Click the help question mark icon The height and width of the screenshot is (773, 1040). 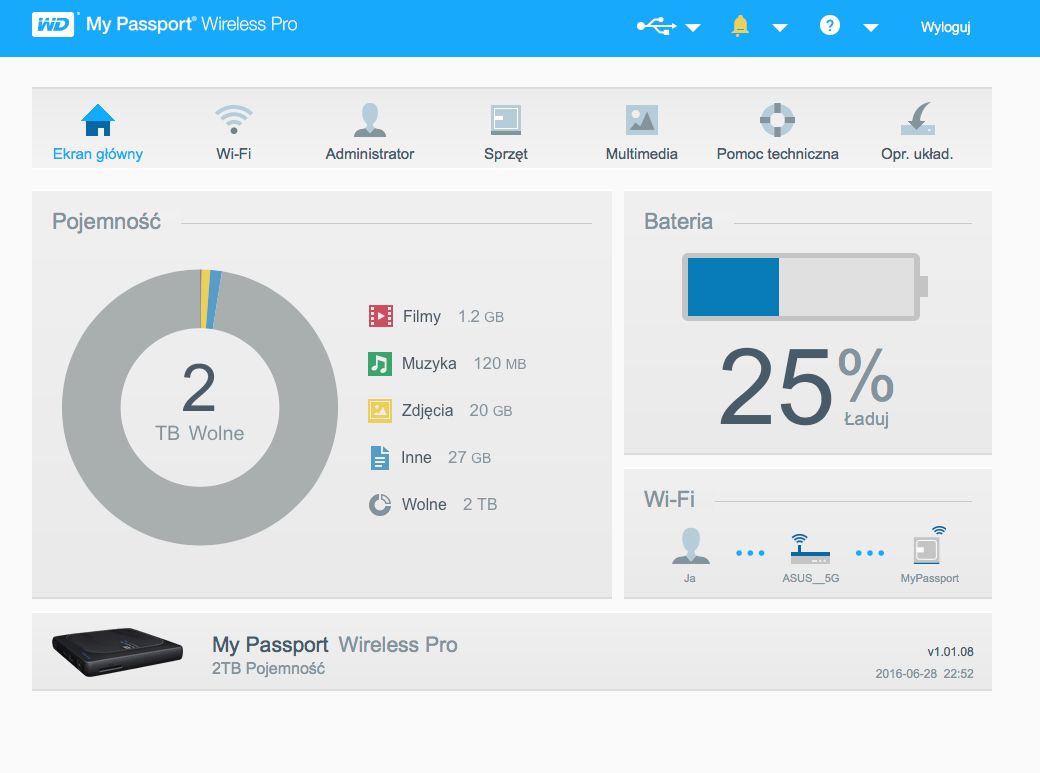(830, 25)
